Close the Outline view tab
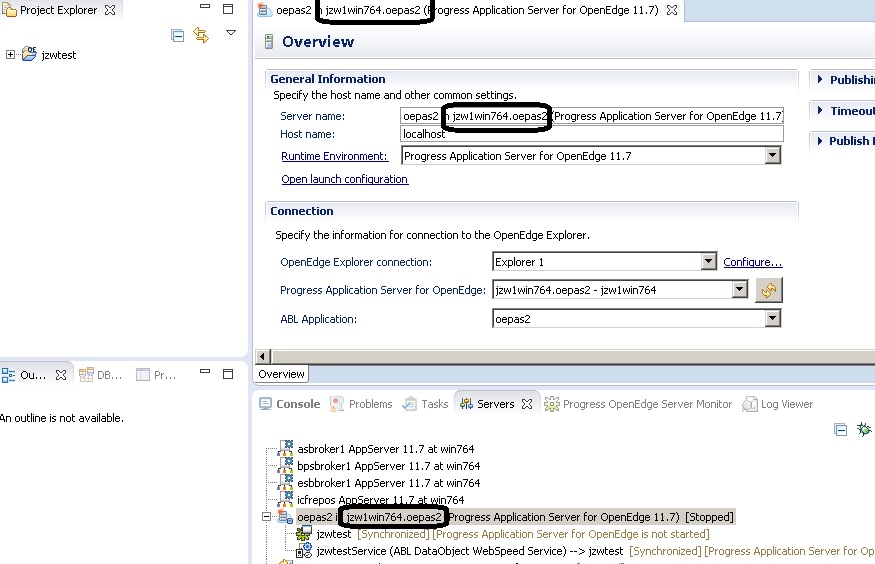875x564 pixels. coord(61,375)
